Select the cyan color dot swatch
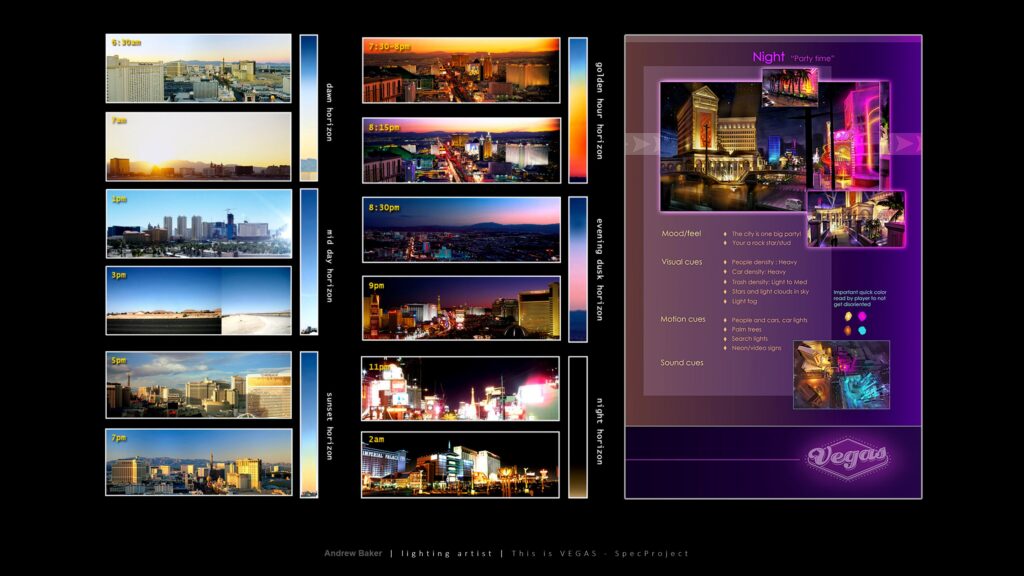The image size is (1024, 576). [x=862, y=331]
